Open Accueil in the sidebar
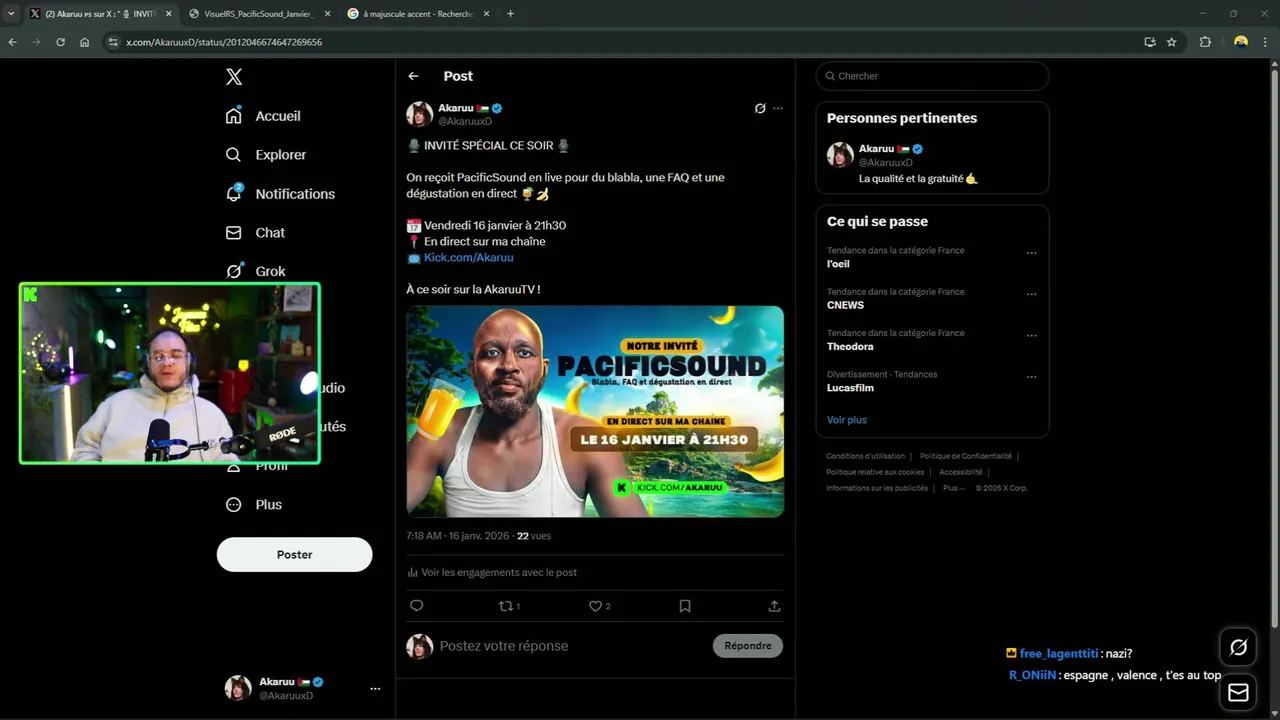Image resolution: width=1280 pixels, height=720 pixels. point(263,116)
